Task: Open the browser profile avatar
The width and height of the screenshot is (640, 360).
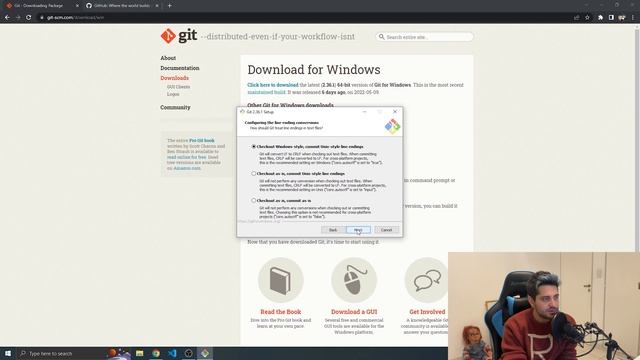Action: coord(622,18)
